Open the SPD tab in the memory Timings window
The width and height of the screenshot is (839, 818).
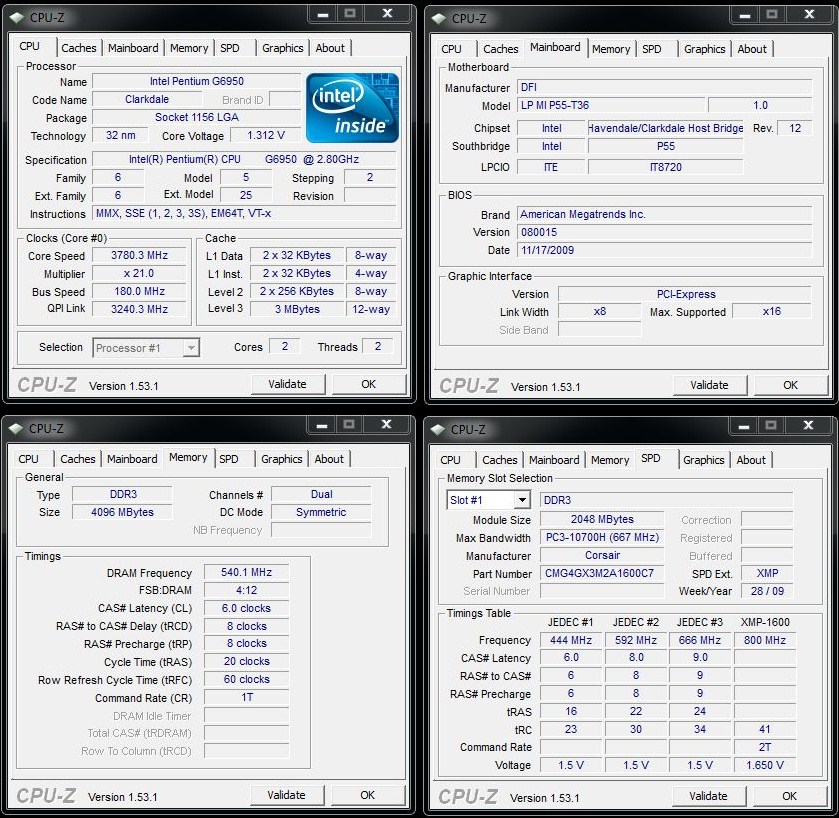pyautogui.click(x=229, y=459)
